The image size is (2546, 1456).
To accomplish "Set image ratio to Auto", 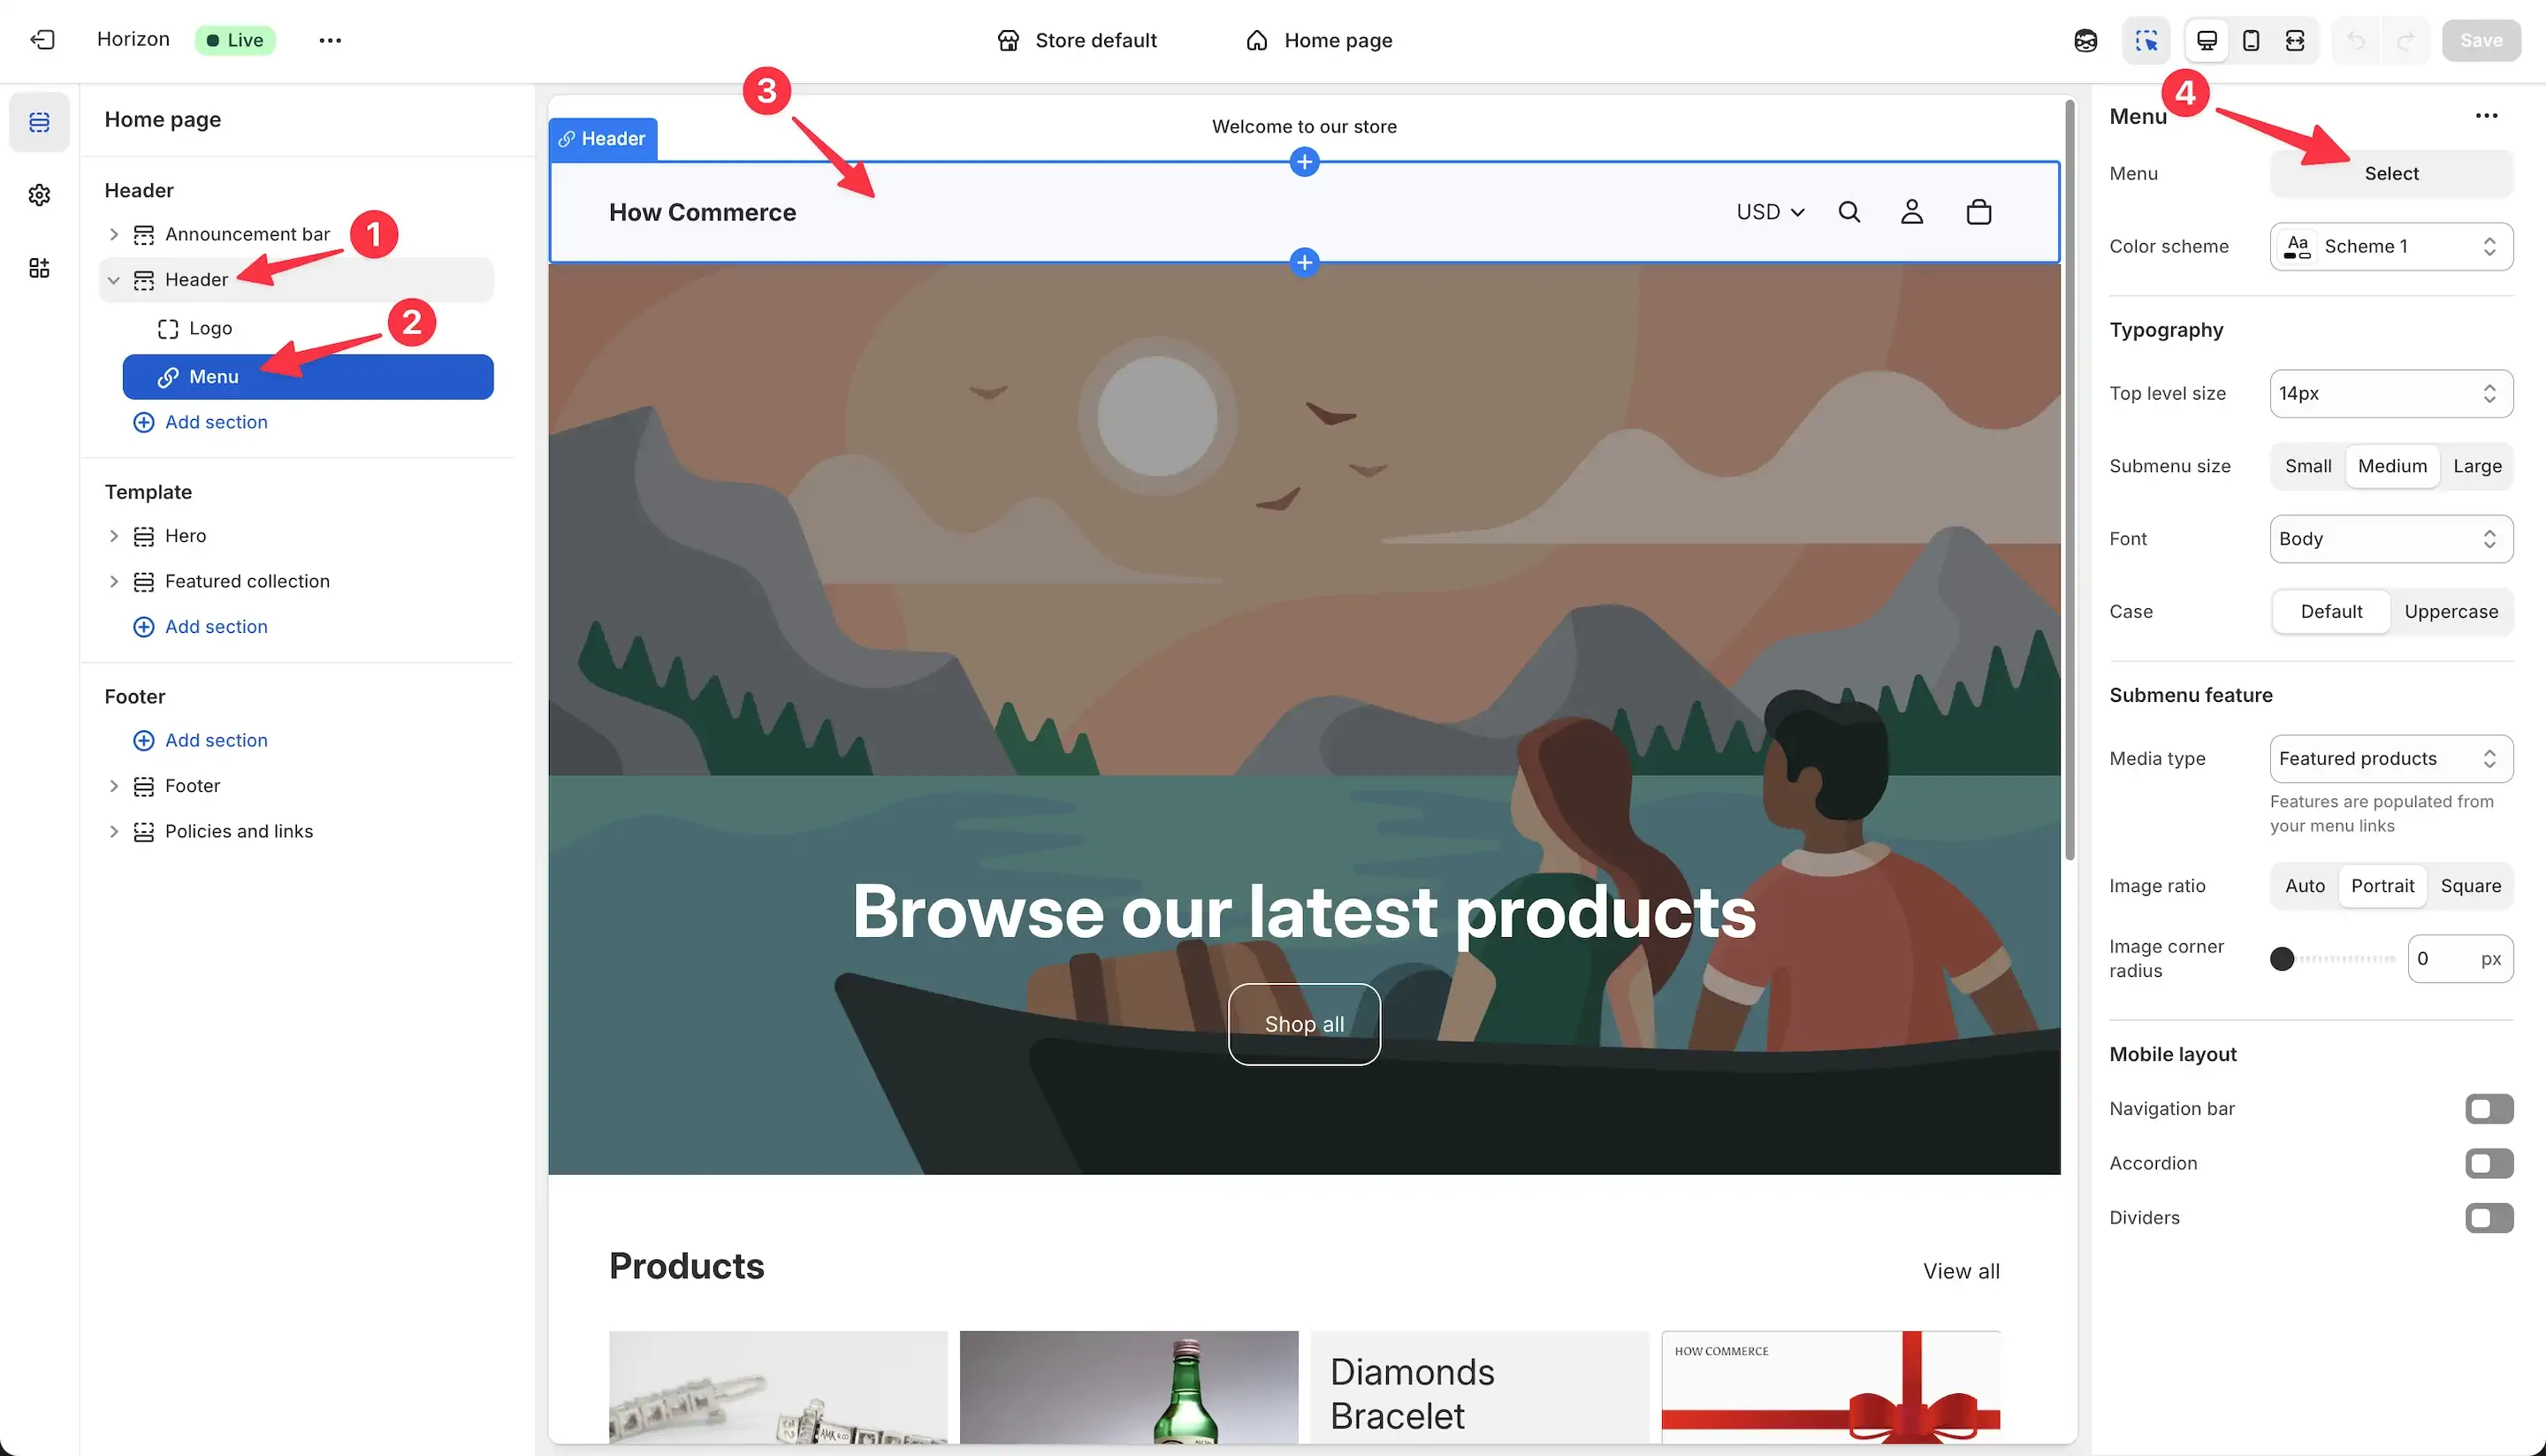I will [2305, 886].
